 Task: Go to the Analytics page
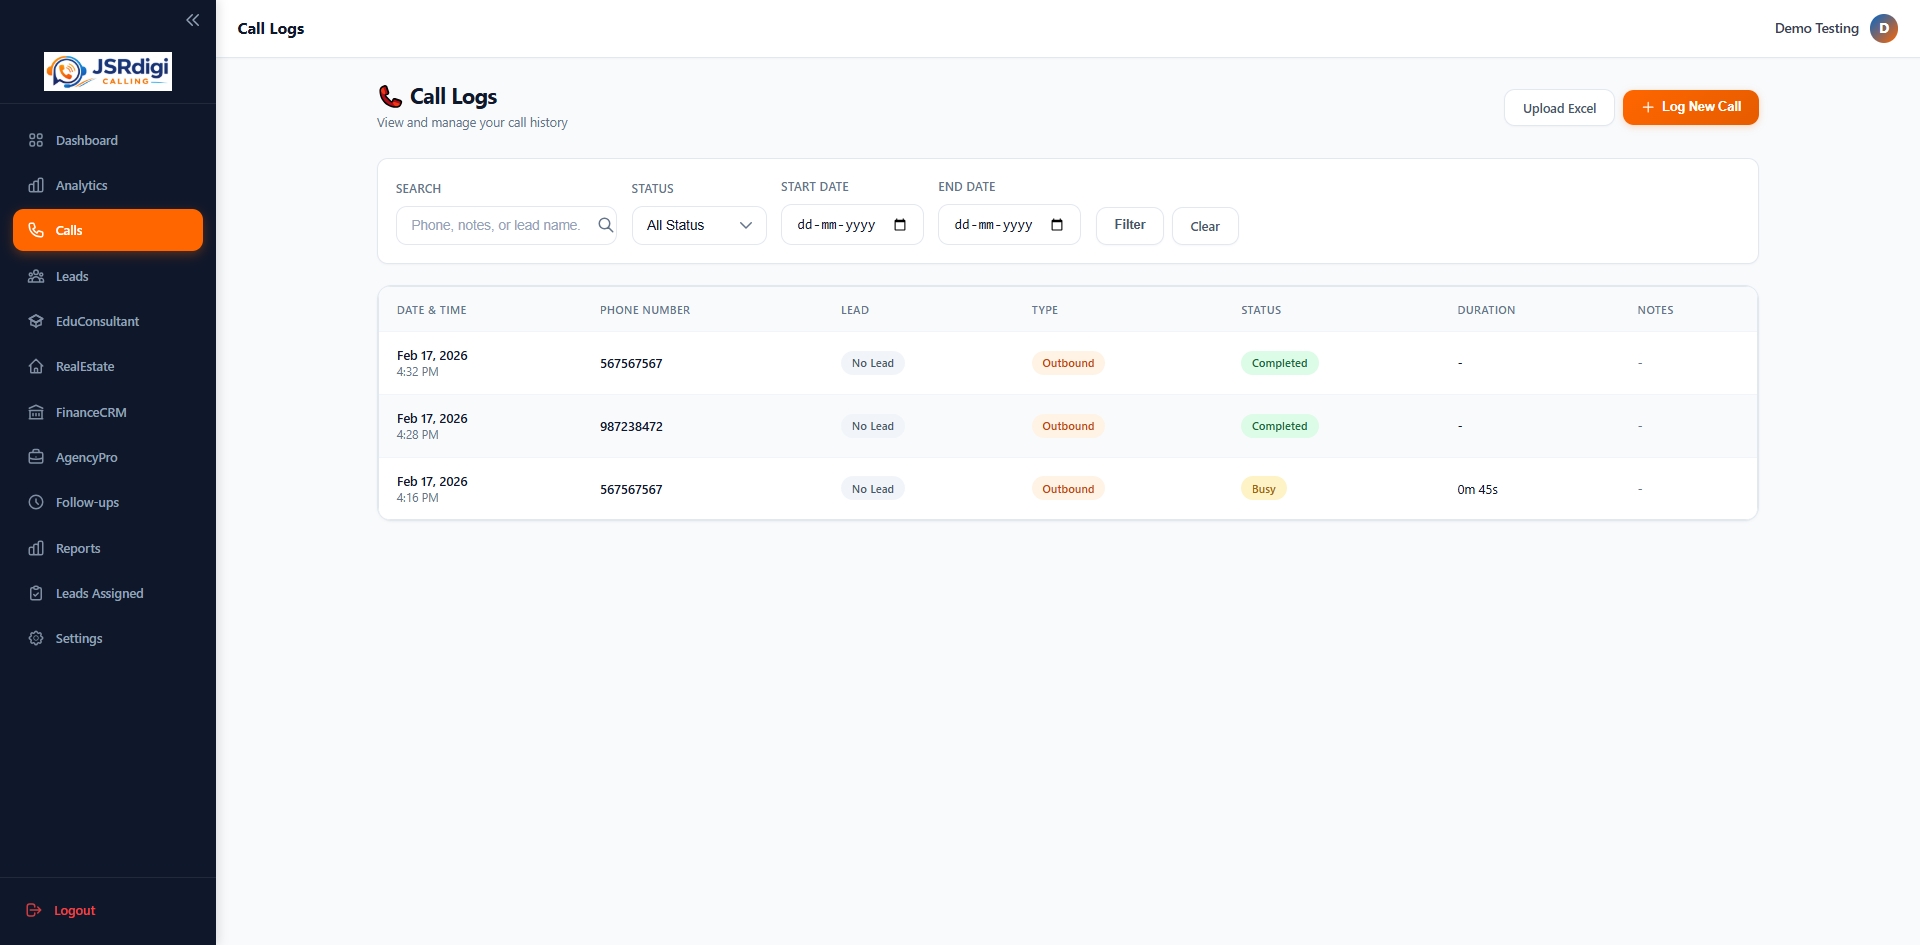[108, 185]
